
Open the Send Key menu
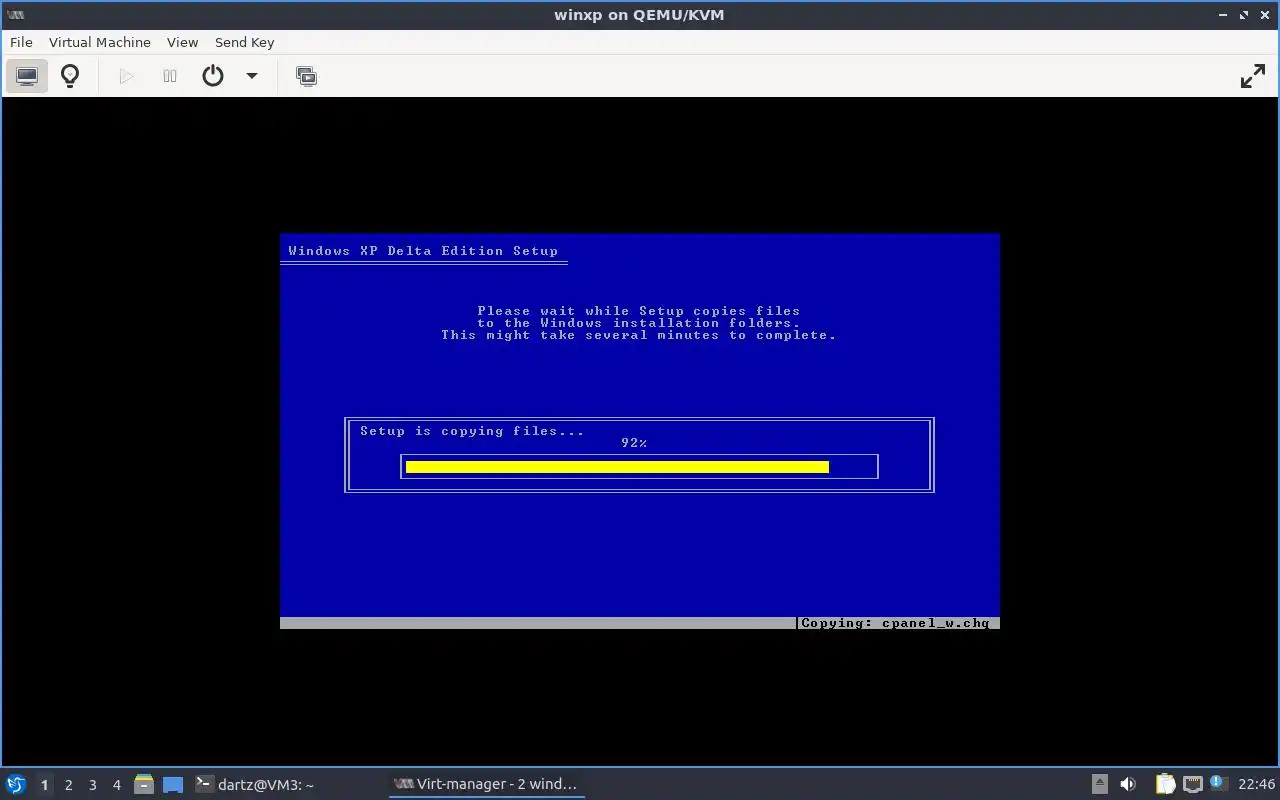(244, 42)
